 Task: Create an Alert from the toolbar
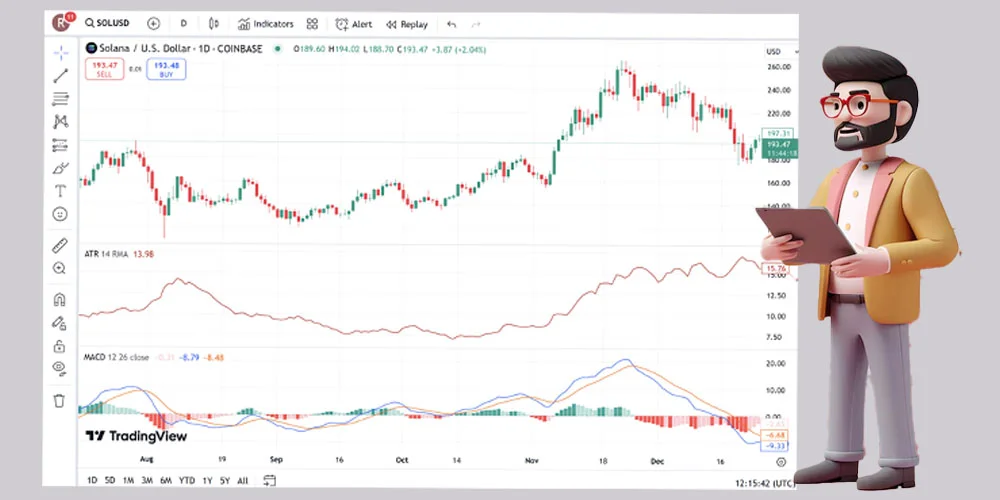(x=354, y=24)
